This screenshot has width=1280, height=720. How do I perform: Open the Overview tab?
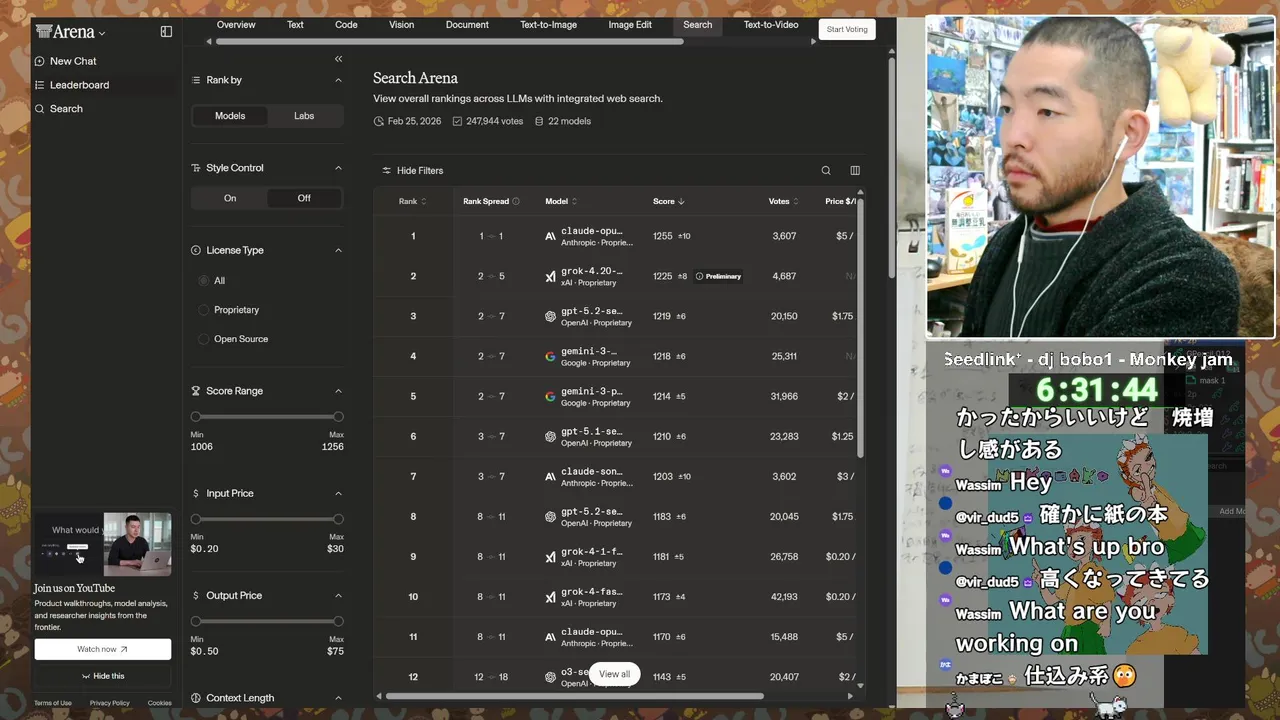click(236, 25)
